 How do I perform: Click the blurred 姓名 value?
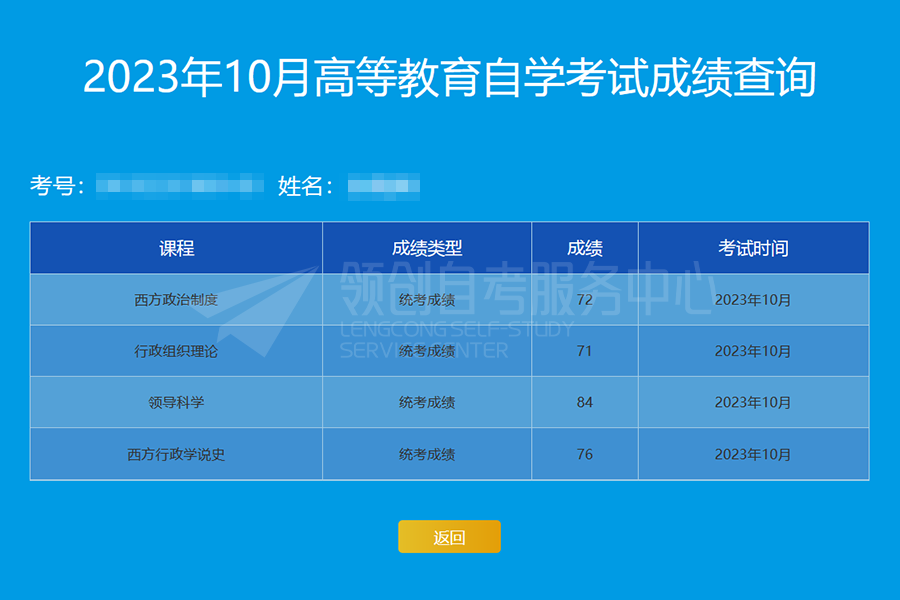(x=383, y=187)
